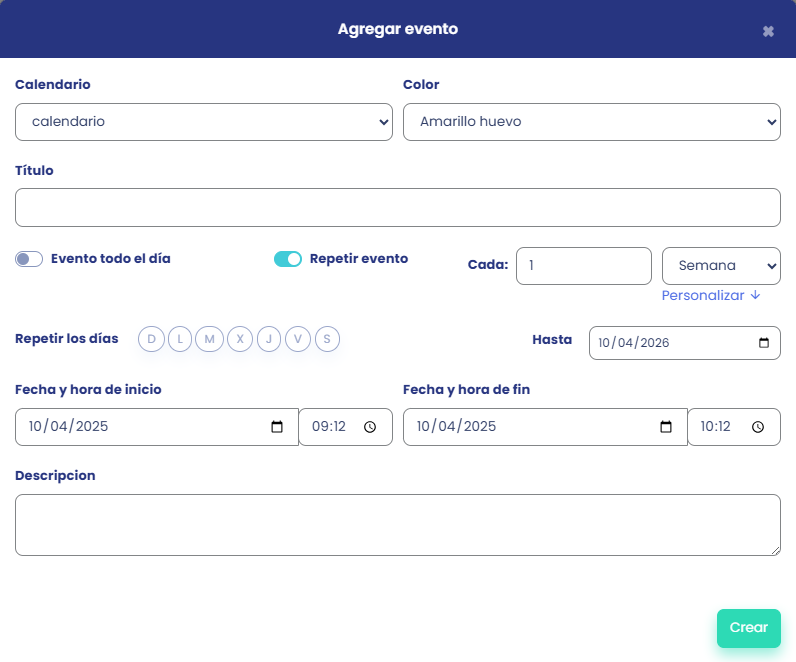796x662 pixels.
Task: Click the Título input field
Action: click(x=397, y=208)
